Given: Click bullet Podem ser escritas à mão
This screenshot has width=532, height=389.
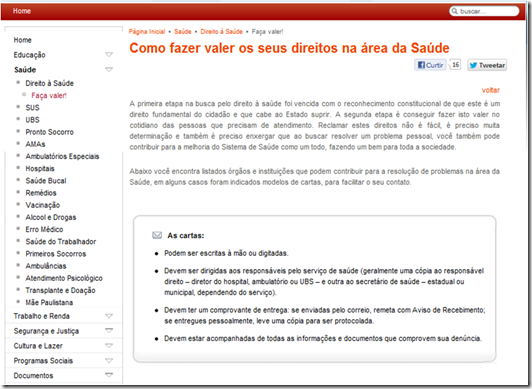Looking at the screenshot, I should click(x=226, y=253).
